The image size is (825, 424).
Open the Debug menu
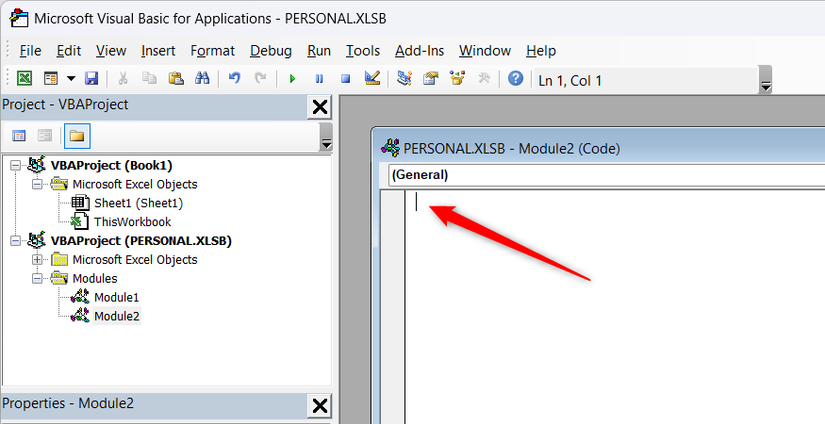pyautogui.click(x=271, y=51)
